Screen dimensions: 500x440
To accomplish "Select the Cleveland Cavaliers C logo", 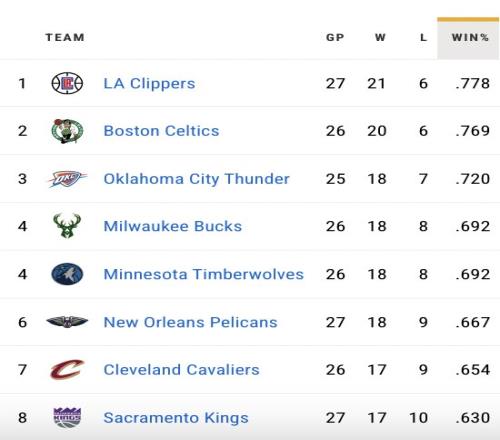I will 67,369.
